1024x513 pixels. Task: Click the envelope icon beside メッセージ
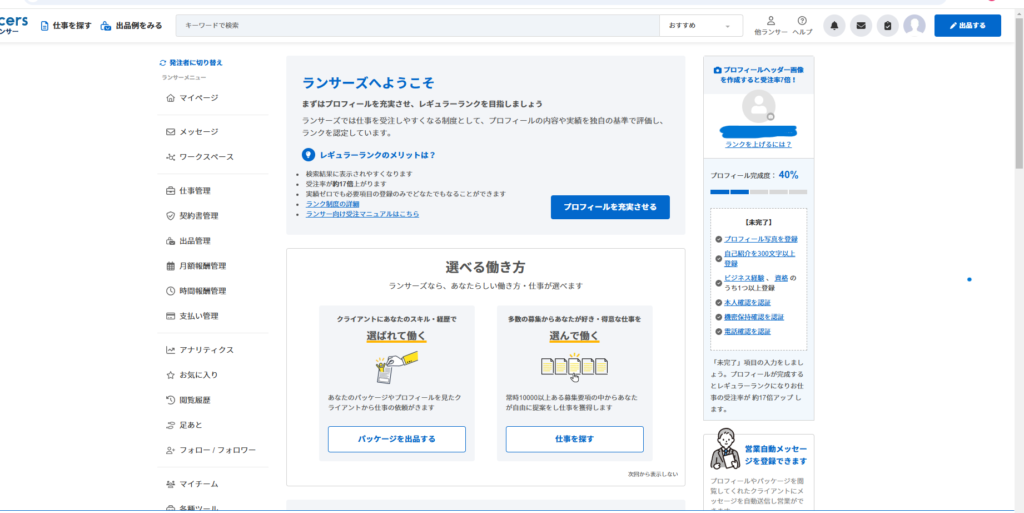pos(170,132)
